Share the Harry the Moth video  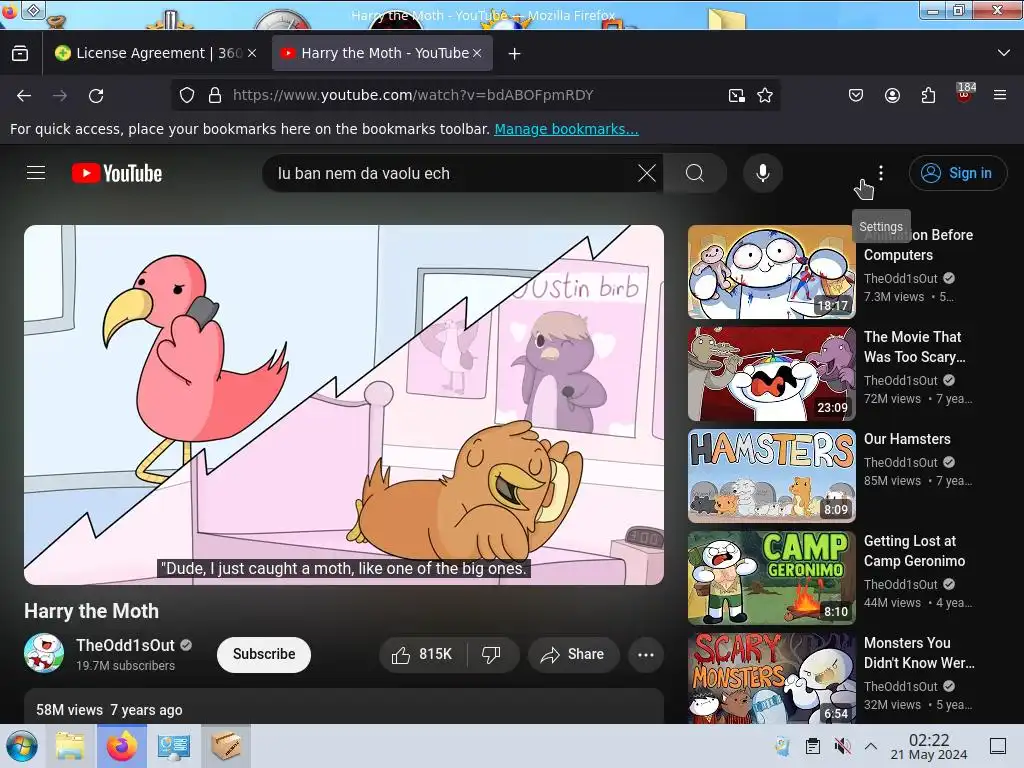tap(573, 654)
